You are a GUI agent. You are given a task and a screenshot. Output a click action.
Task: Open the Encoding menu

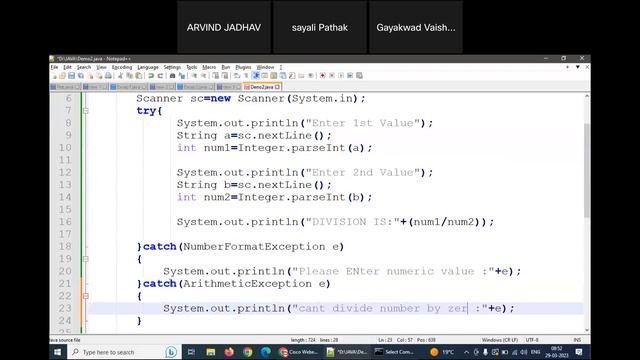coord(122,67)
